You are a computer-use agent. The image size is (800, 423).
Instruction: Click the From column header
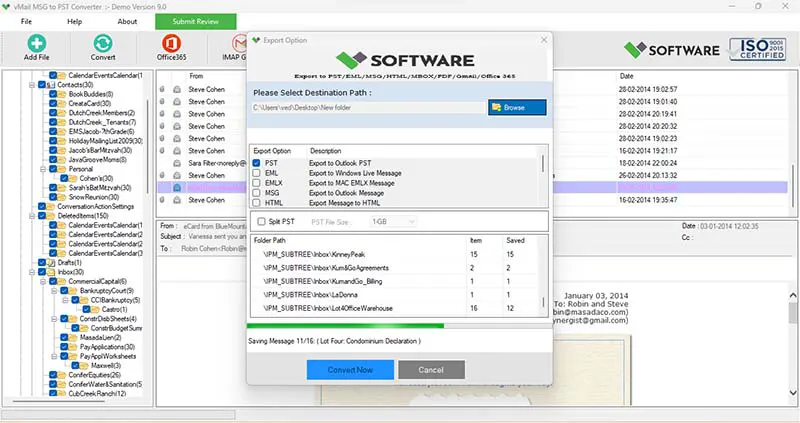(x=196, y=76)
